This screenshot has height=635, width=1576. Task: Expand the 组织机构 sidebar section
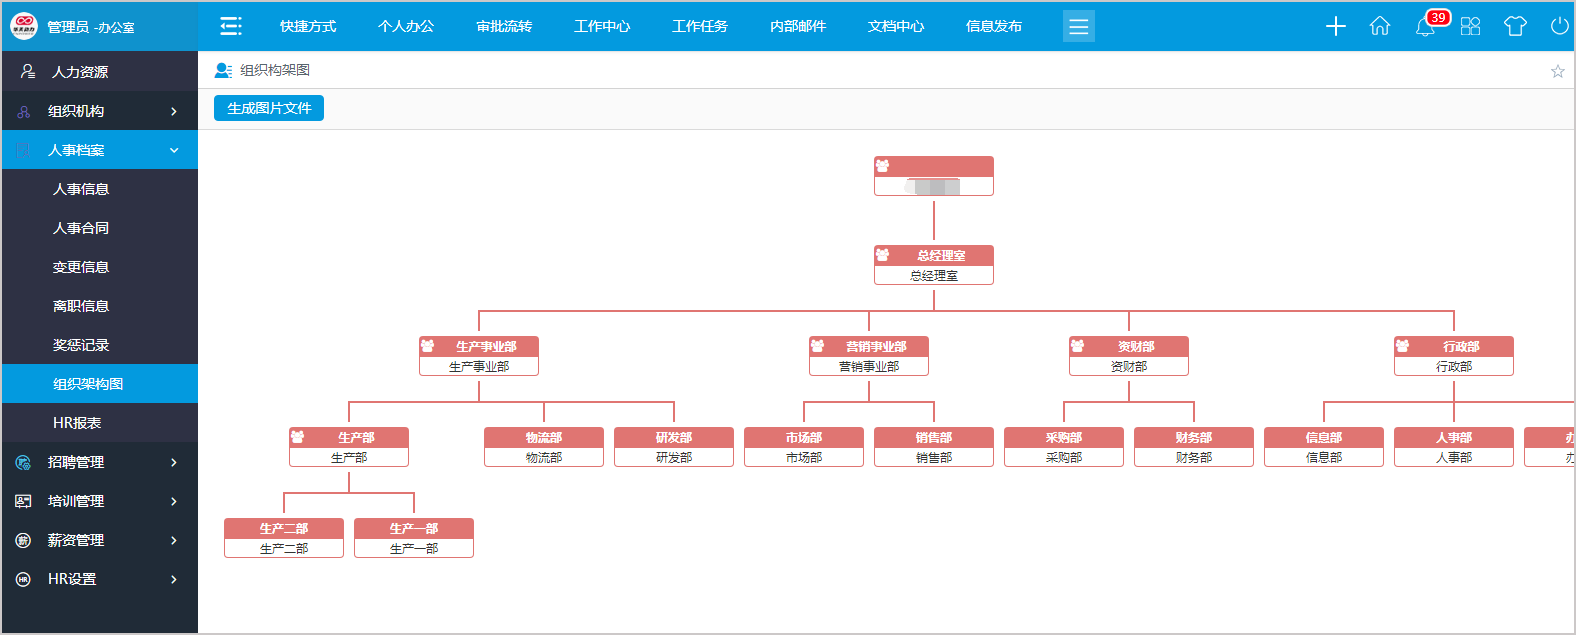pos(100,111)
